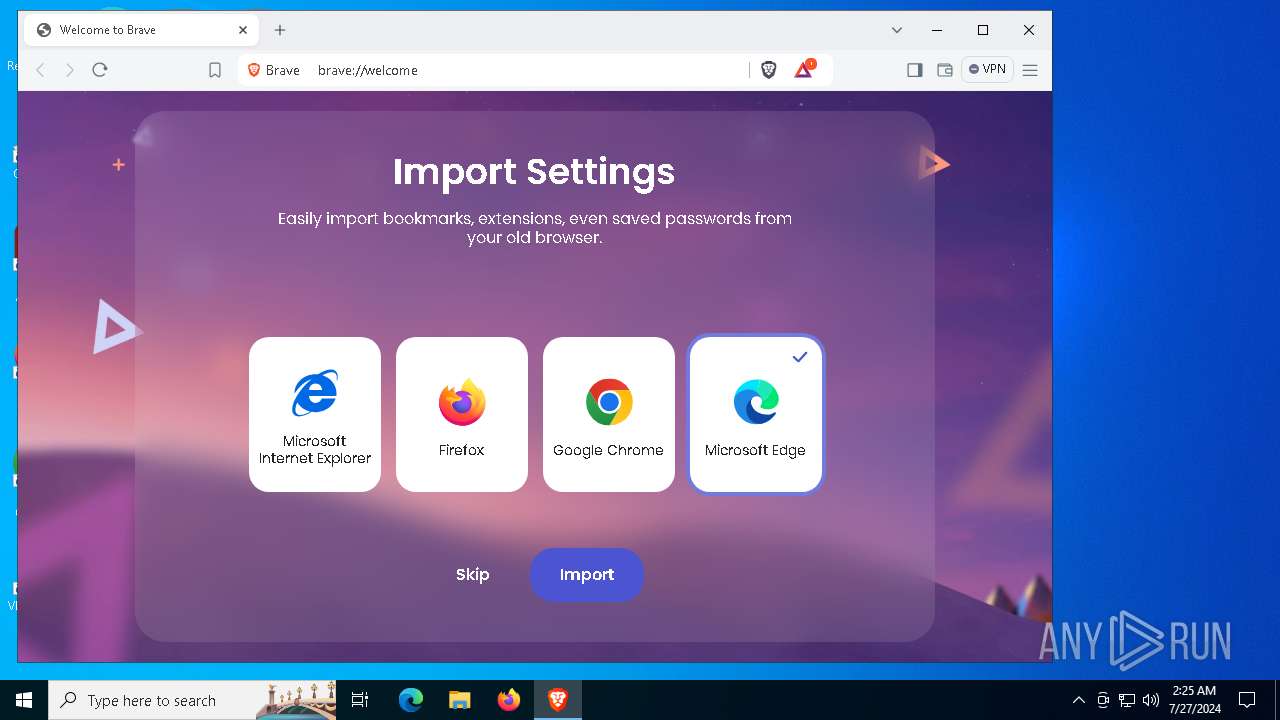Click the Import button
The width and height of the screenshot is (1280, 720).
point(587,575)
